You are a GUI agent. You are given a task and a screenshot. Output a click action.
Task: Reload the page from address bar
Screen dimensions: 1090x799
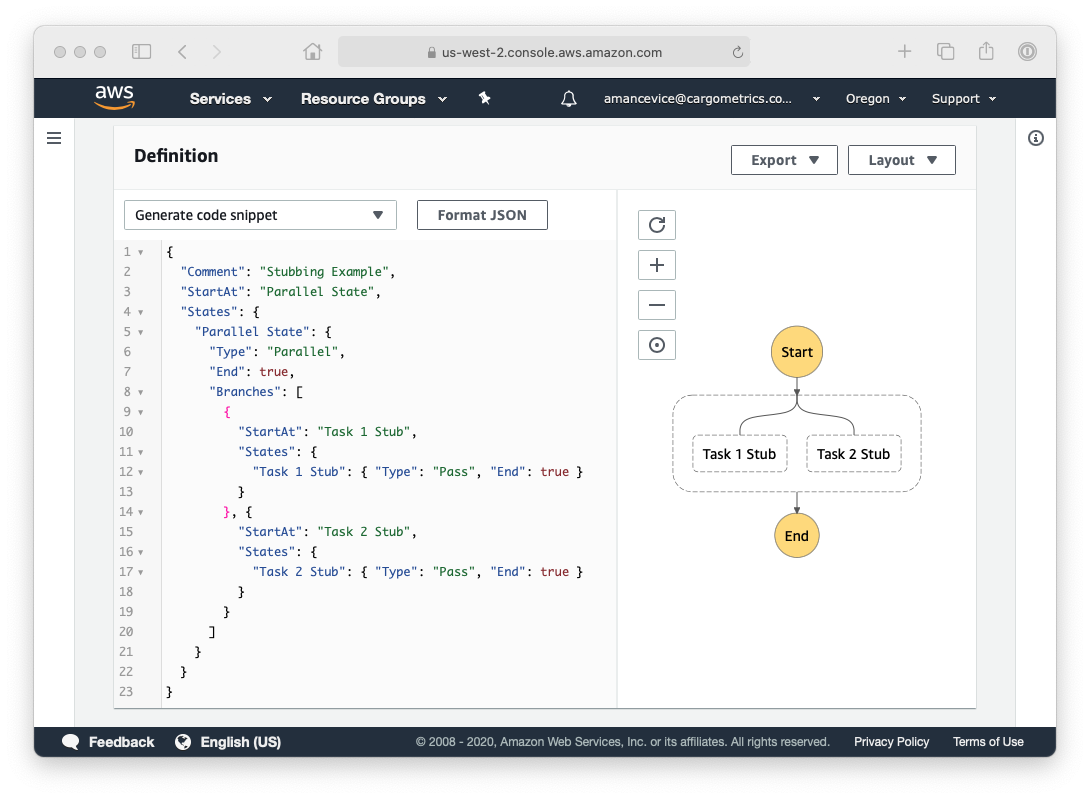click(x=738, y=52)
